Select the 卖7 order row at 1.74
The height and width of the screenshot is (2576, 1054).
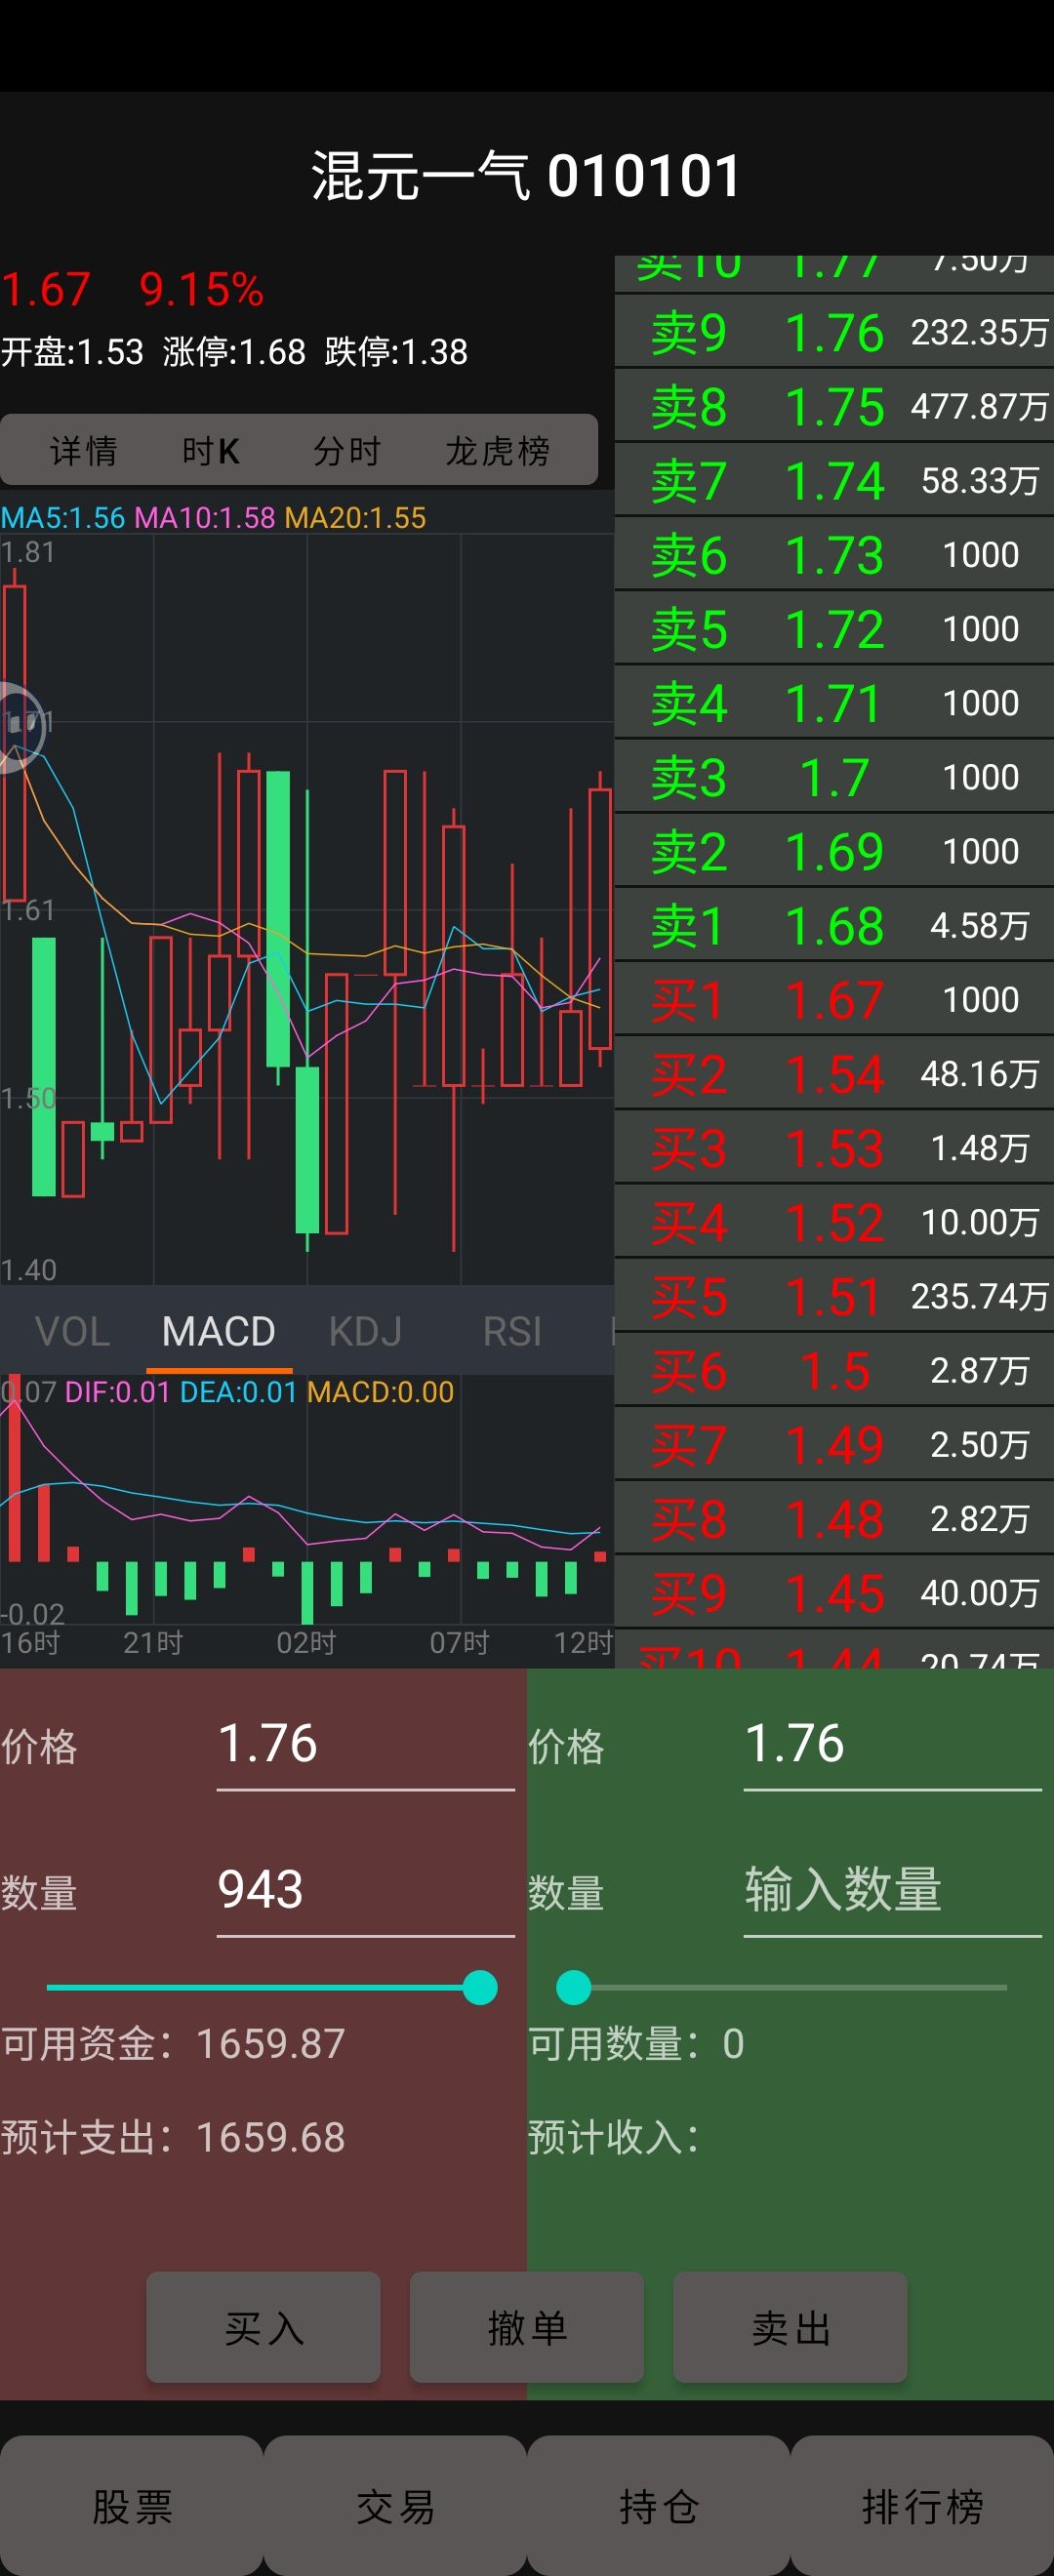tap(834, 480)
